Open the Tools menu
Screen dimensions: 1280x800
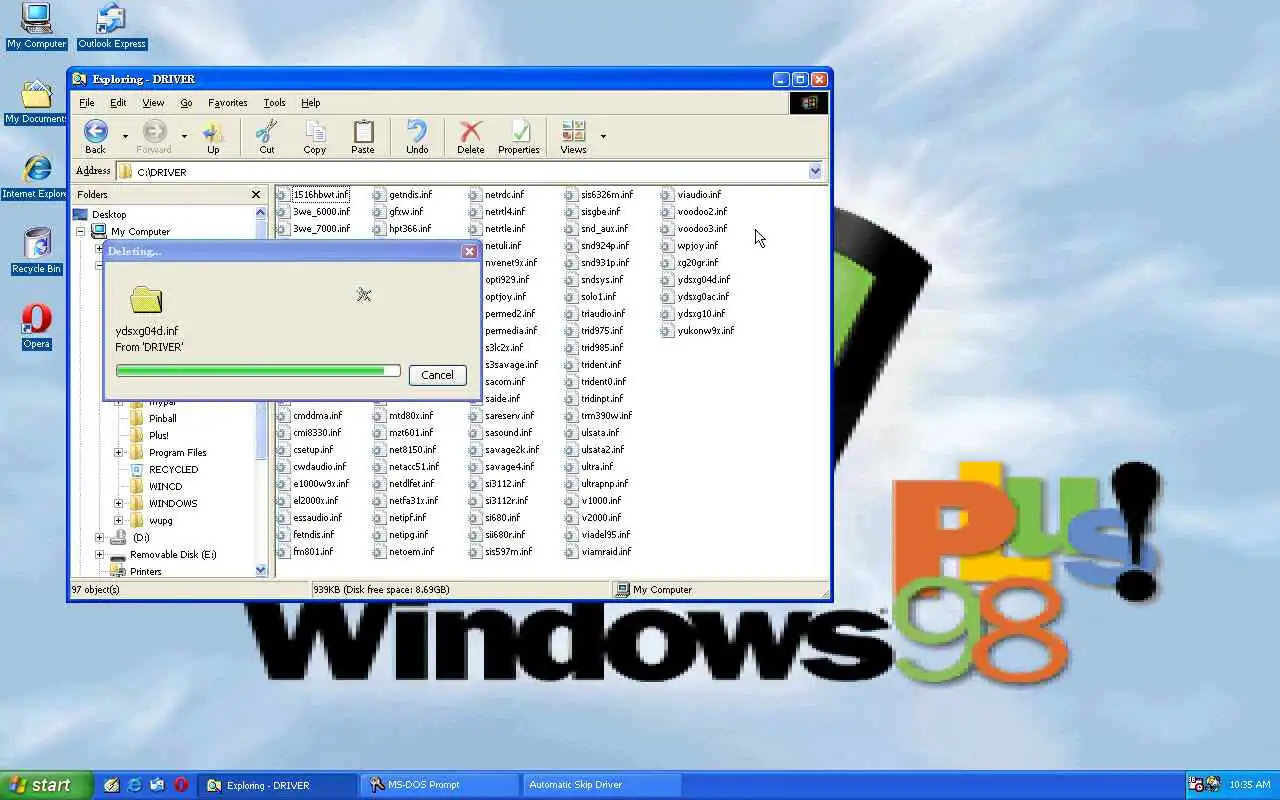tap(274, 103)
